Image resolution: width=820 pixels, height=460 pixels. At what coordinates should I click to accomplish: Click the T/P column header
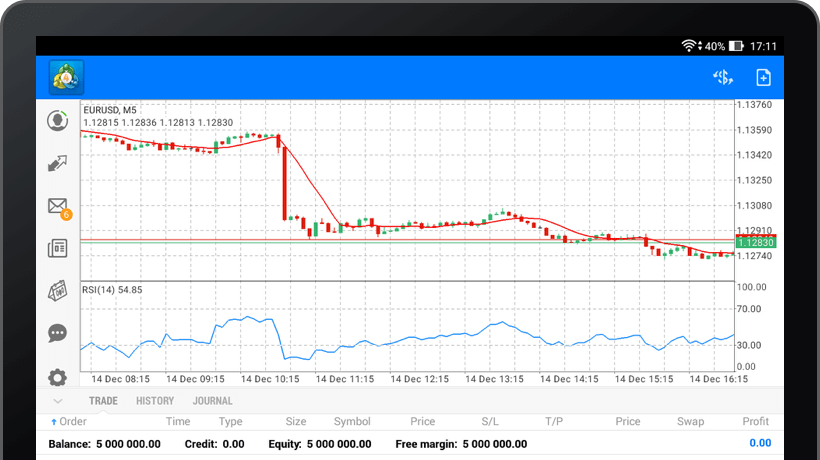pos(554,421)
